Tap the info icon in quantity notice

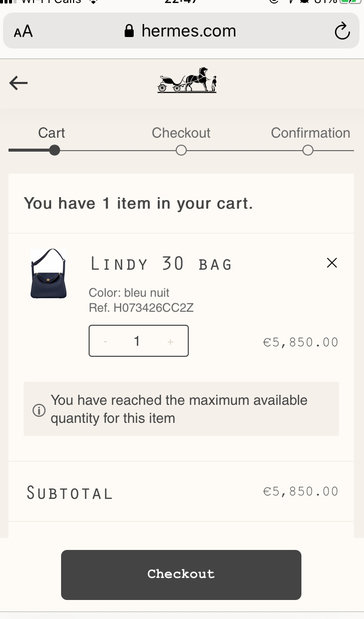coord(39,410)
